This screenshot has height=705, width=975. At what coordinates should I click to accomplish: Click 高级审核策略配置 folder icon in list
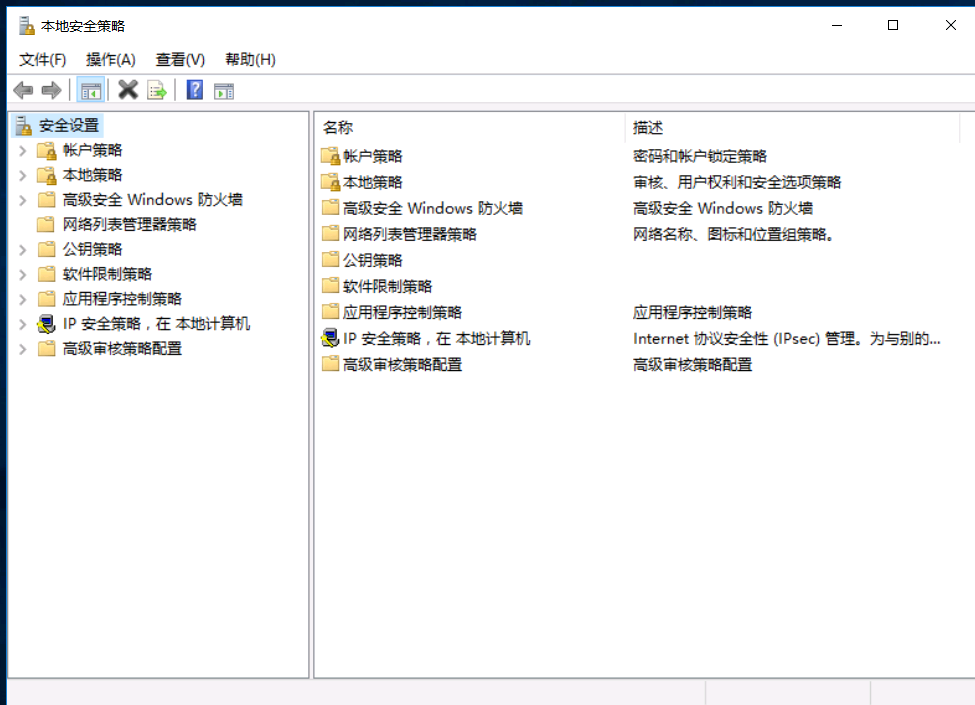coord(330,364)
